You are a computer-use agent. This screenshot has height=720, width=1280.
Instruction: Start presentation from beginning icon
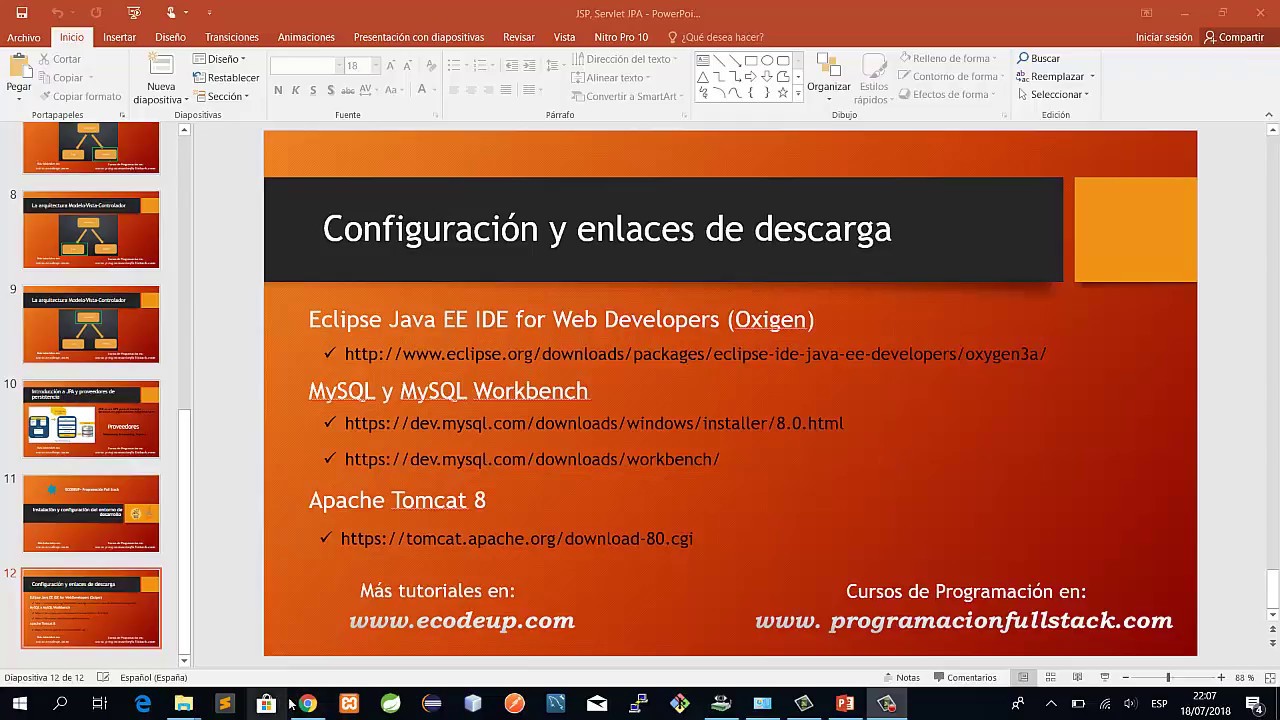135,13
